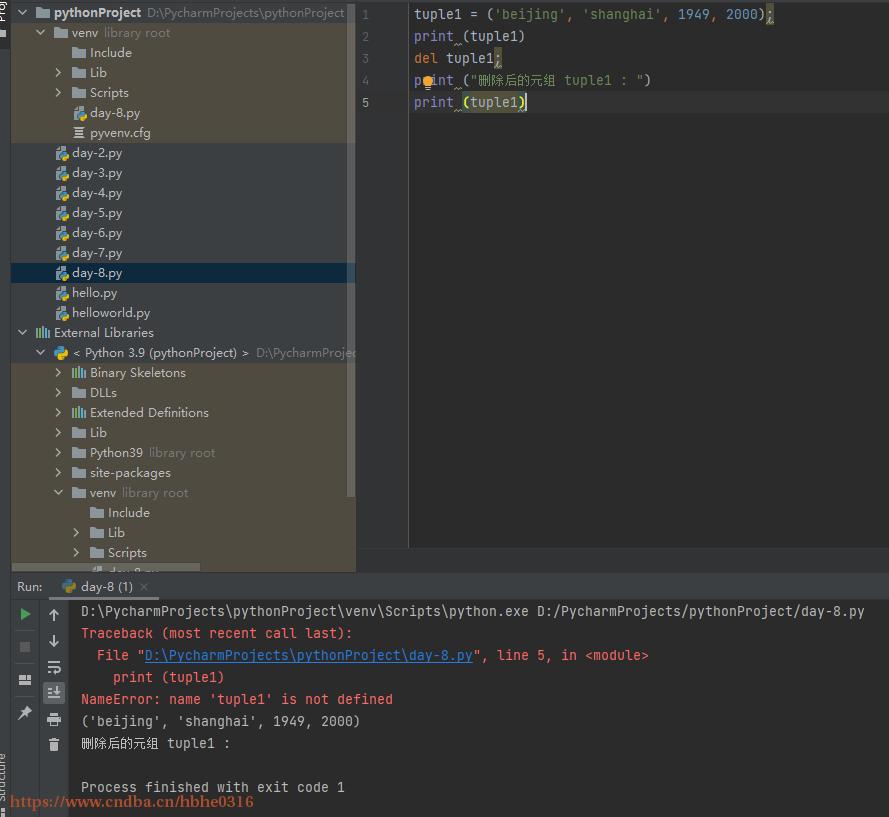Click the pyvenv.cfg file icon
Screen dimensions: 889x817
click(79, 133)
